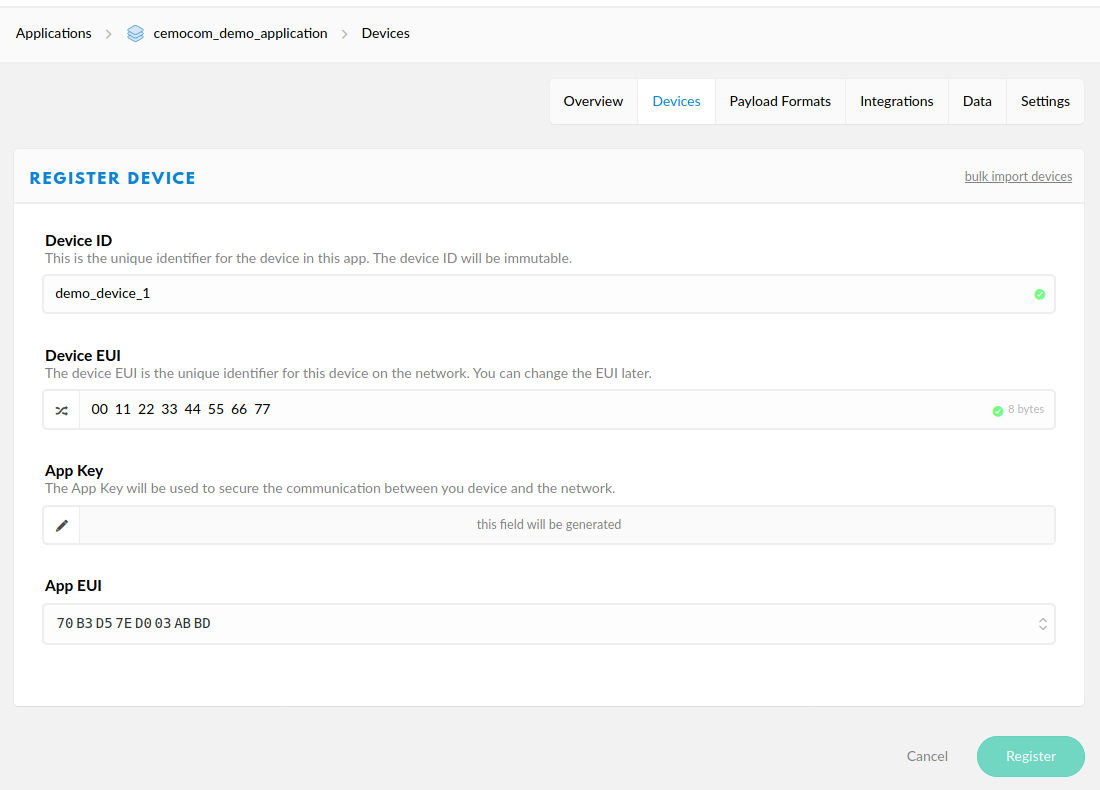Cancel device registration
Viewport: 1100px width, 790px height.
tap(927, 756)
